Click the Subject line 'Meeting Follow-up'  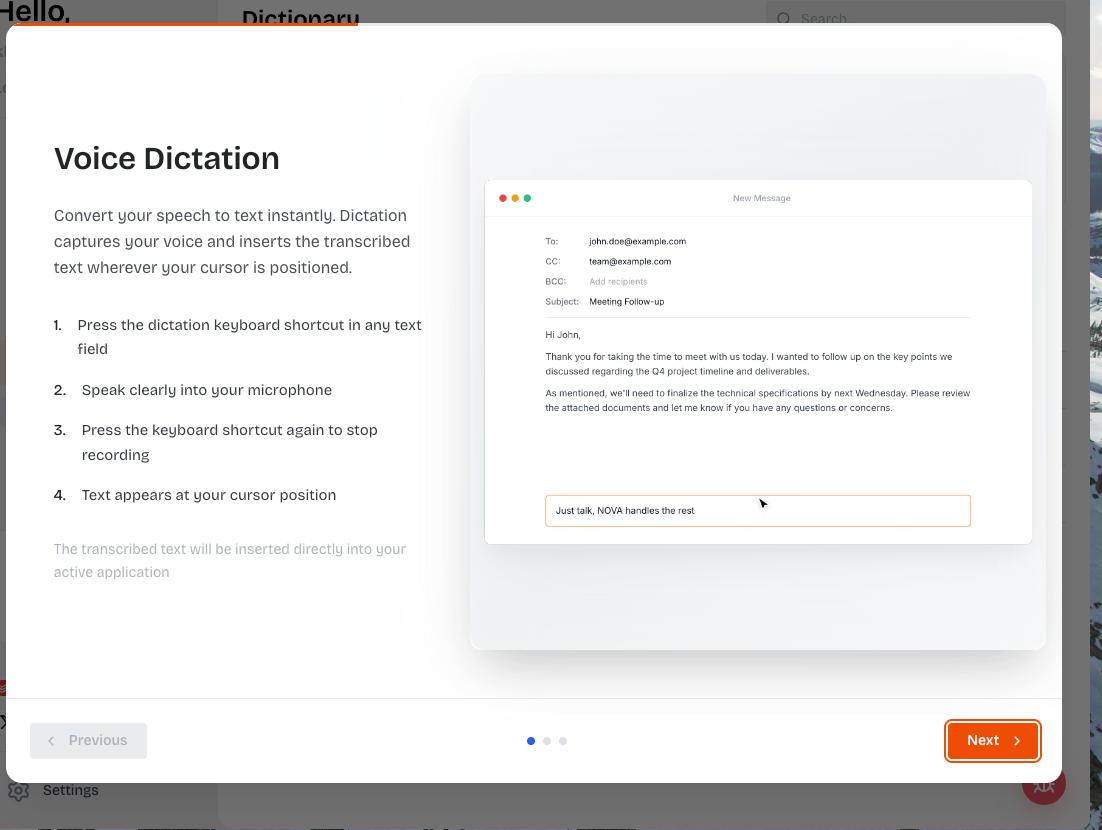pos(627,302)
